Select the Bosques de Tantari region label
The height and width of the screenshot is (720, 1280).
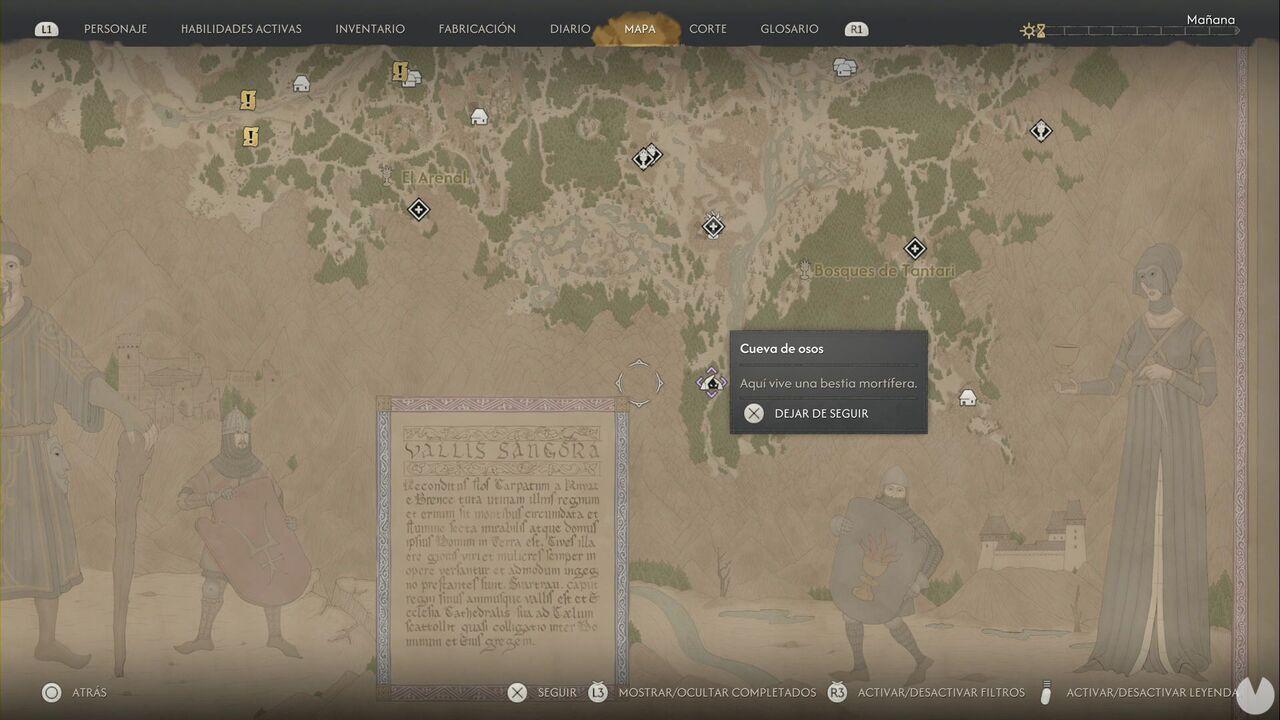tap(884, 271)
